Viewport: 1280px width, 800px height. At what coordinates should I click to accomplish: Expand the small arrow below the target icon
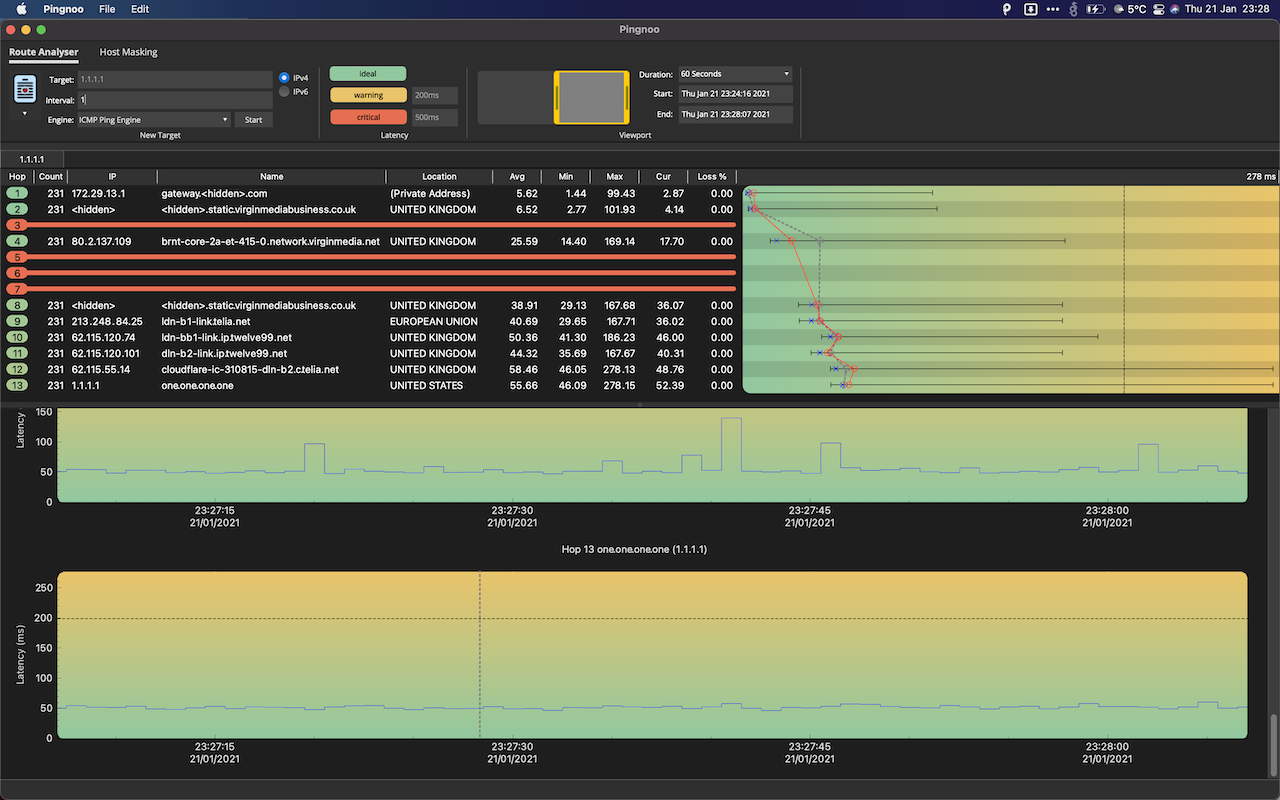(x=25, y=113)
